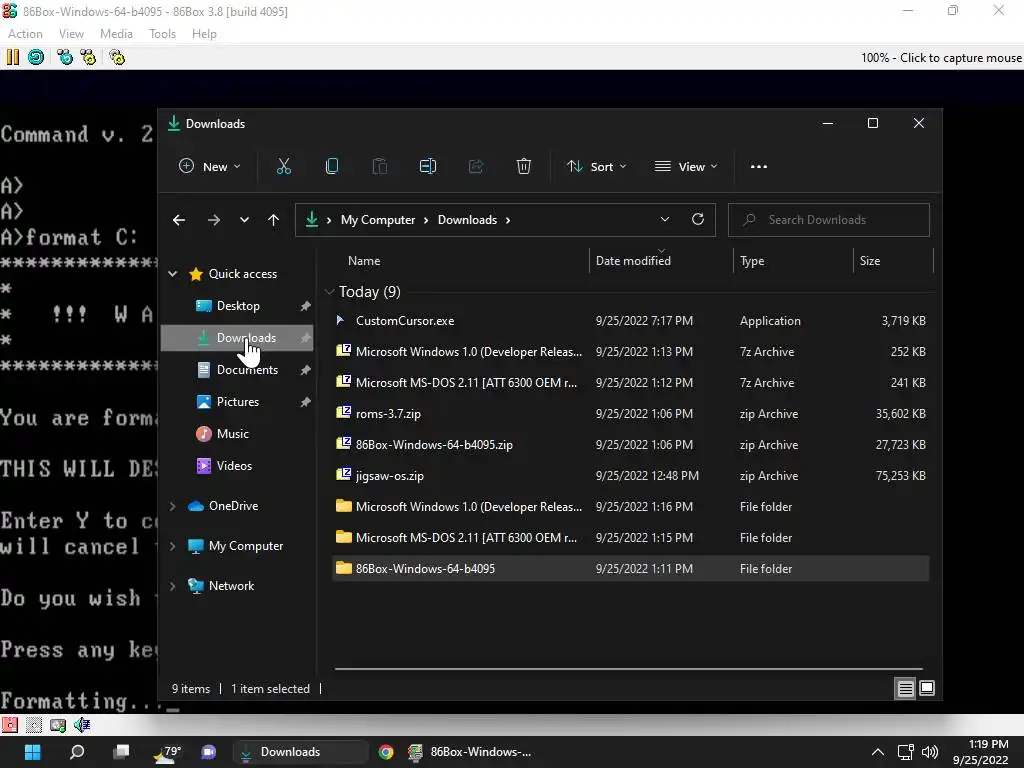Click My Computer in address breadcrumb
Viewport: 1024px width, 768px height.
tap(377, 220)
